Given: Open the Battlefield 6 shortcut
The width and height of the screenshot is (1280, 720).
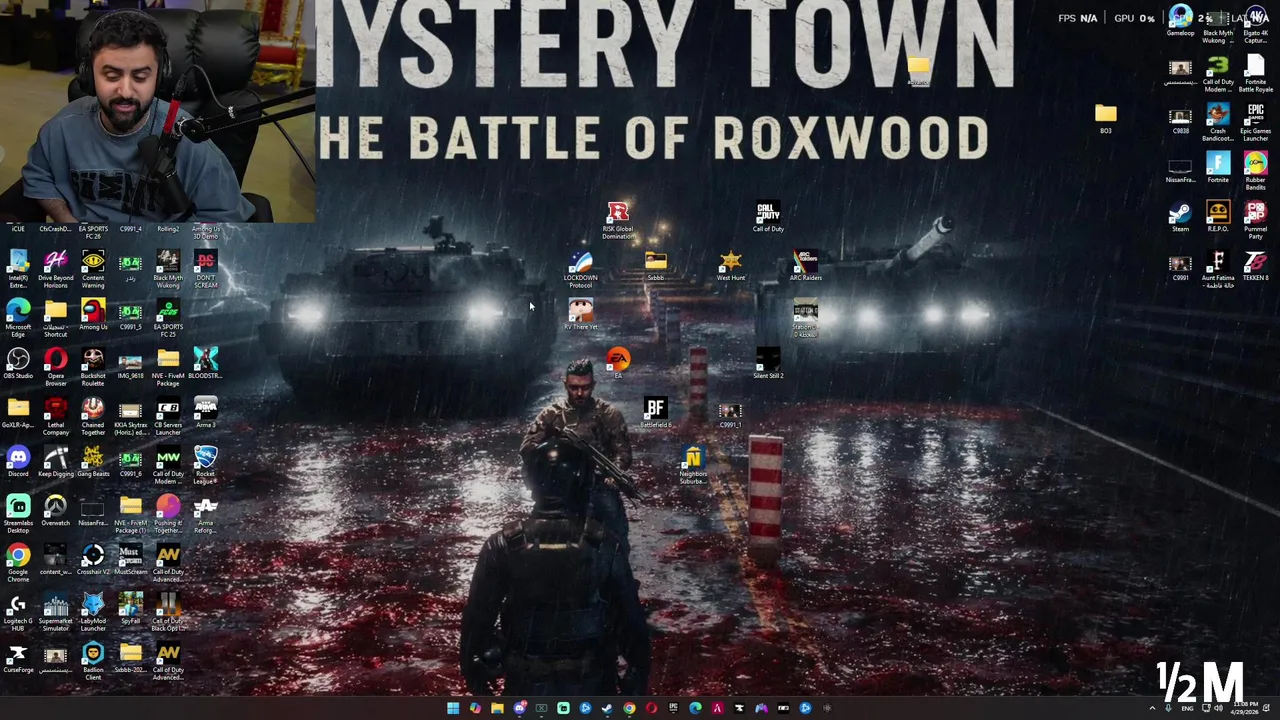Looking at the screenshot, I should click(655, 413).
